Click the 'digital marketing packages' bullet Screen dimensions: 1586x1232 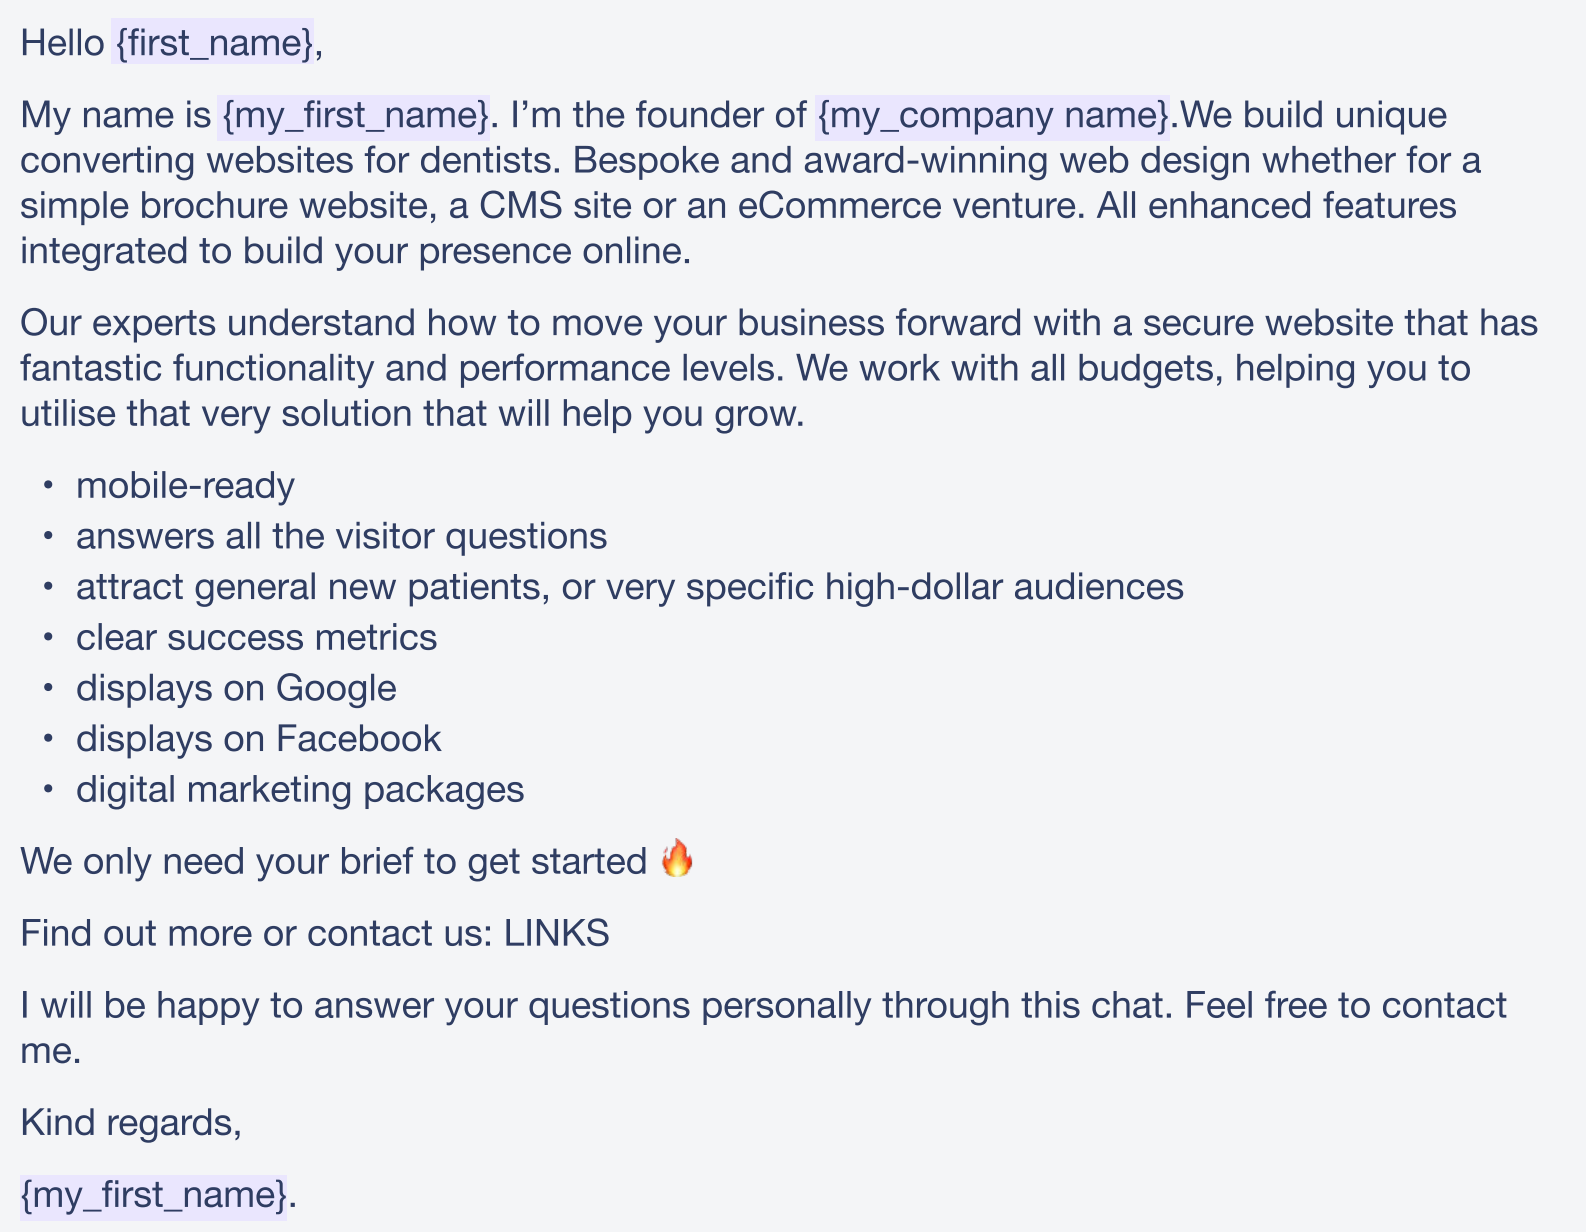(300, 790)
